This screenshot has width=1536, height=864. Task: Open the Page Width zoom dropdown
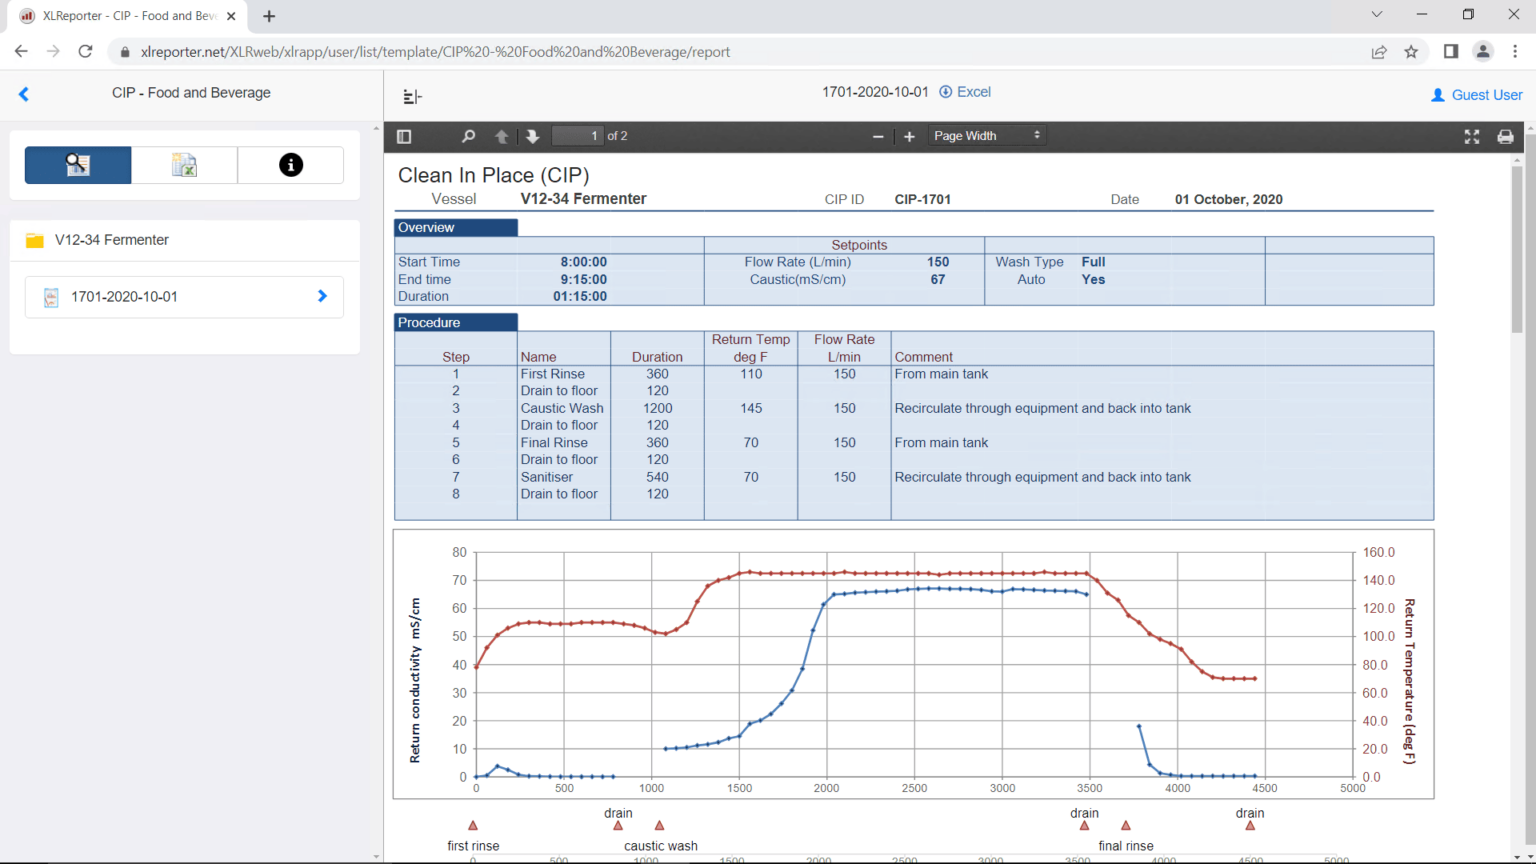coord(986,136)
